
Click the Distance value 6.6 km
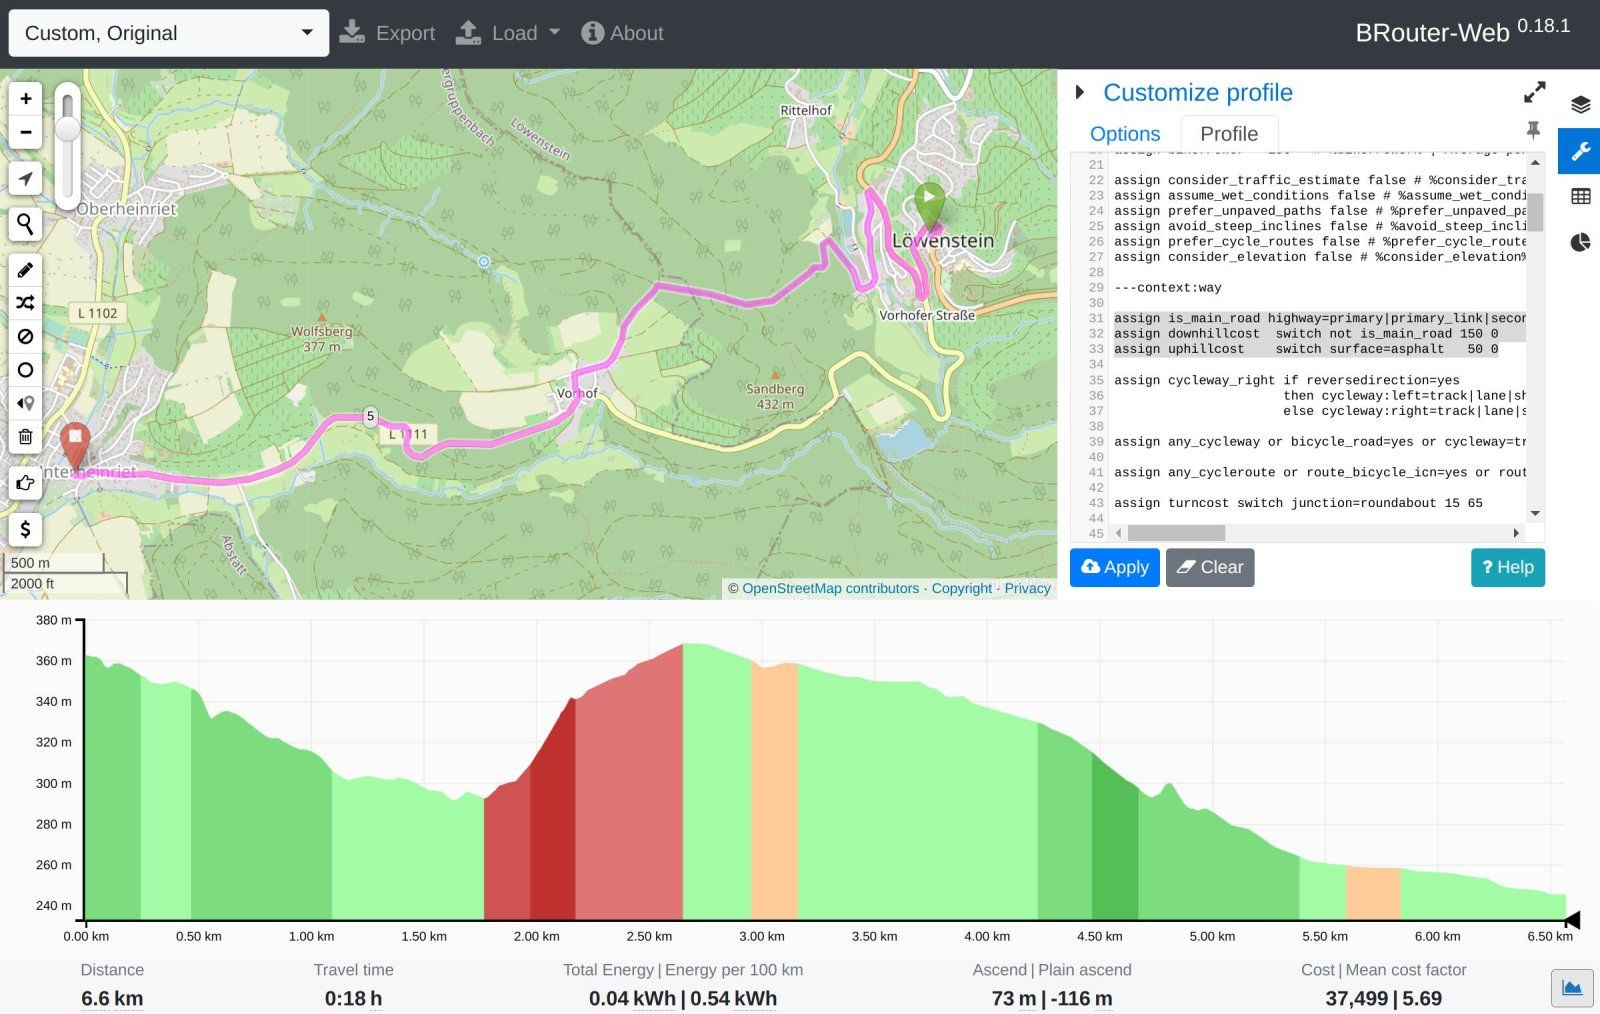(112, 998)
